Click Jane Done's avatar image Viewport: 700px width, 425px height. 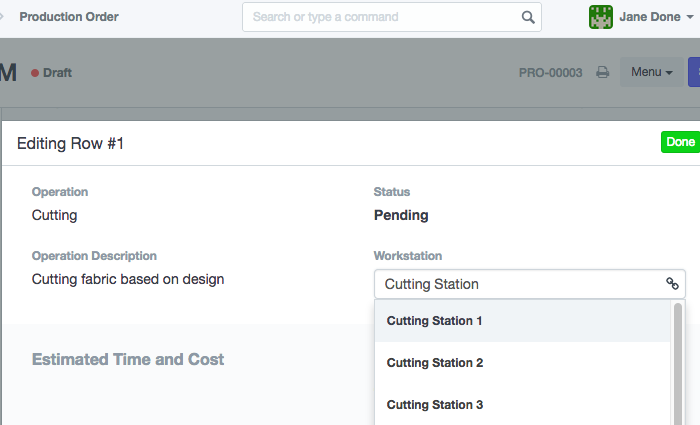(x=601, y=17)
